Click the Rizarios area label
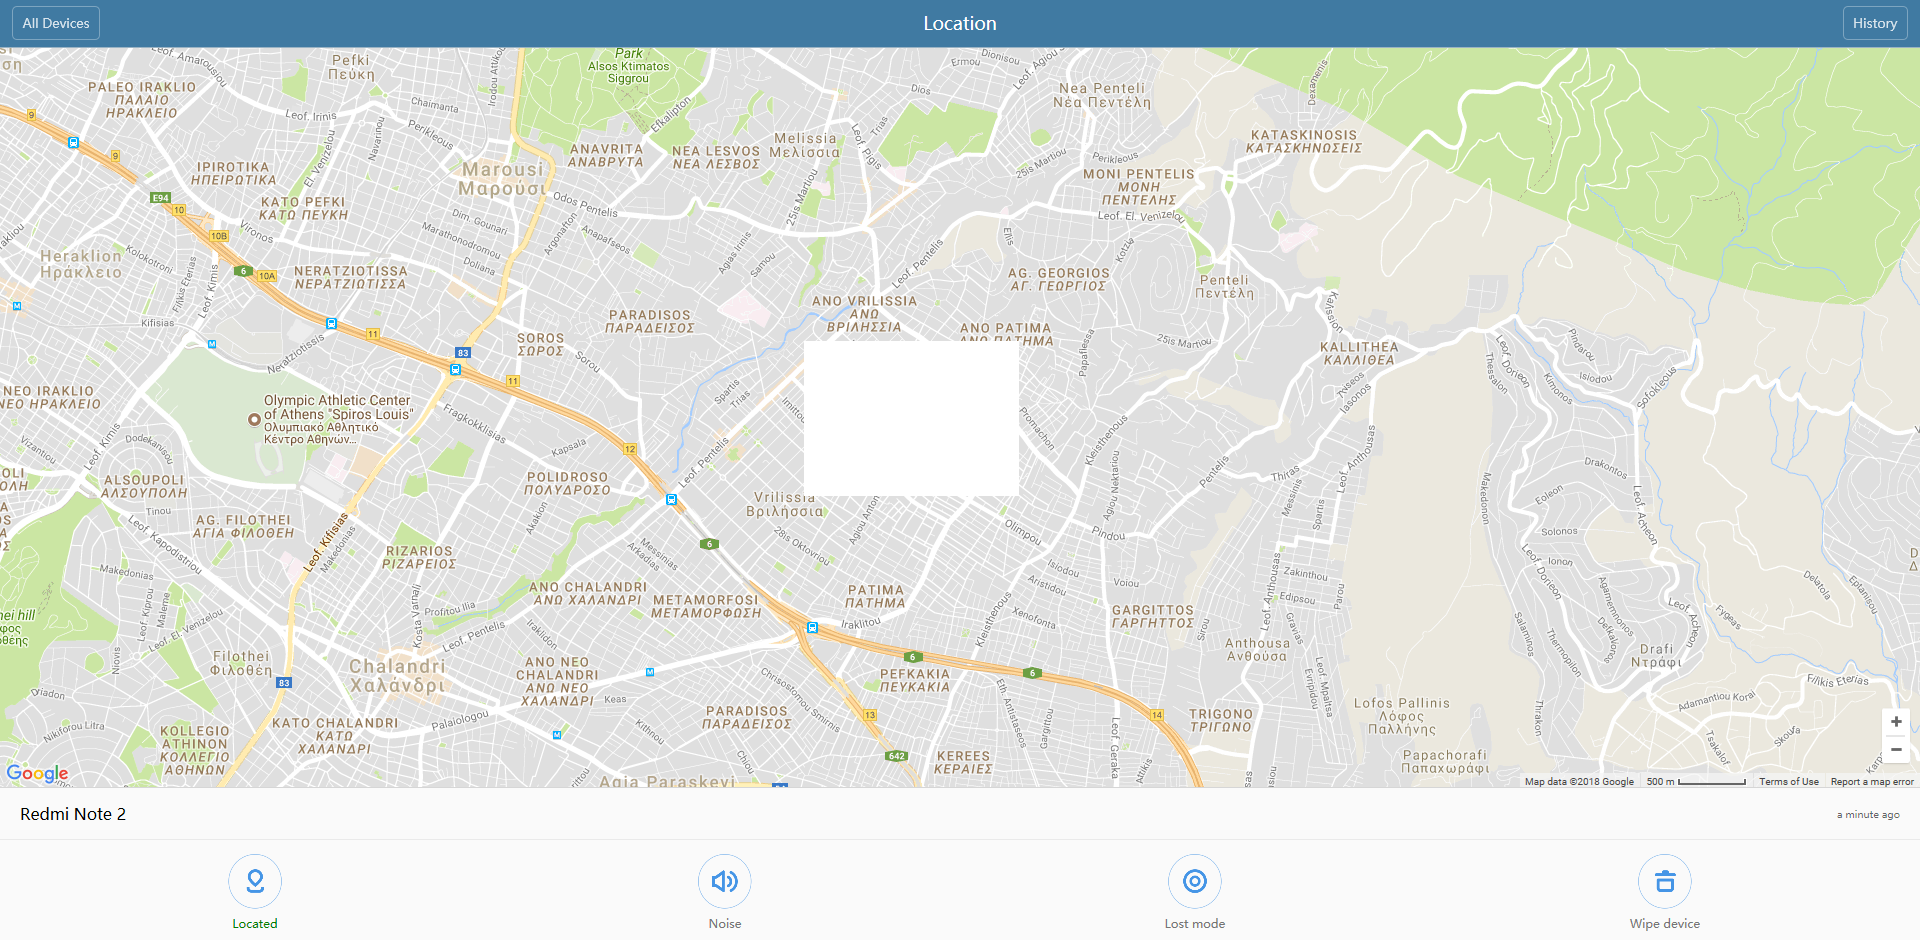 pos(419,558)
